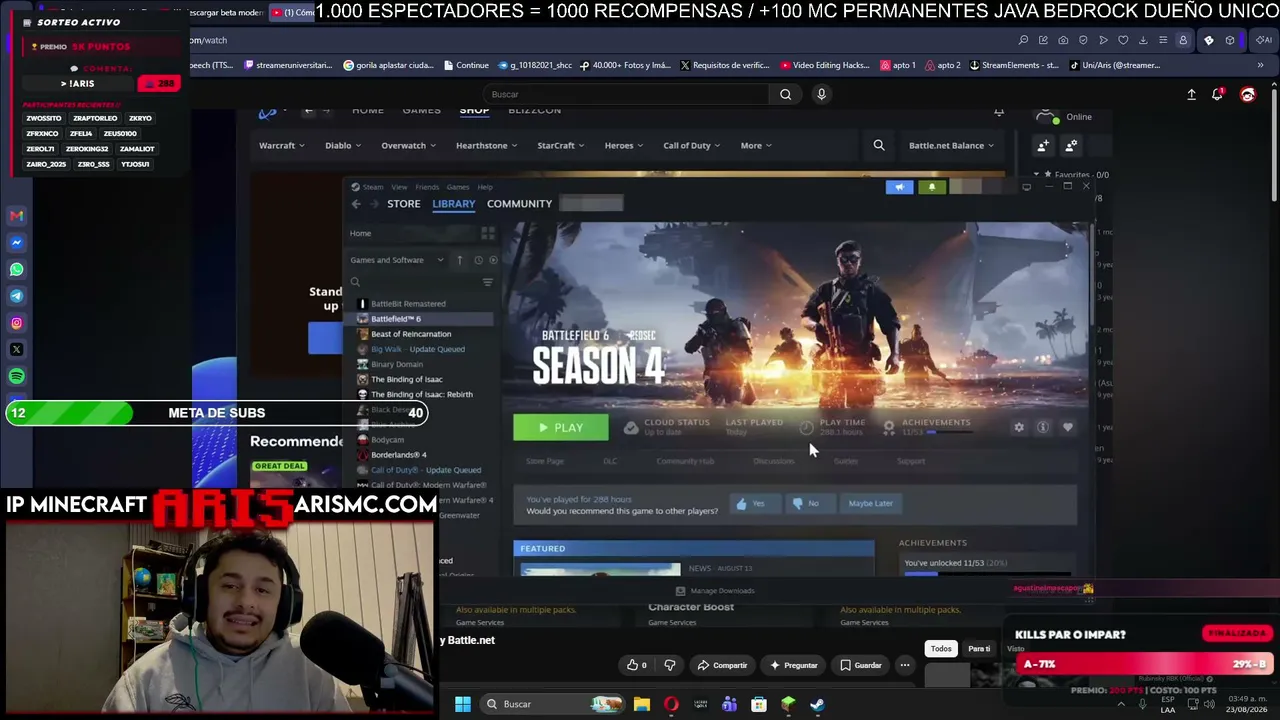The height and width of the screenshot is (720, 1280).
Task: Click the Windows taskbar search box
Action: [x=551, y=704]
